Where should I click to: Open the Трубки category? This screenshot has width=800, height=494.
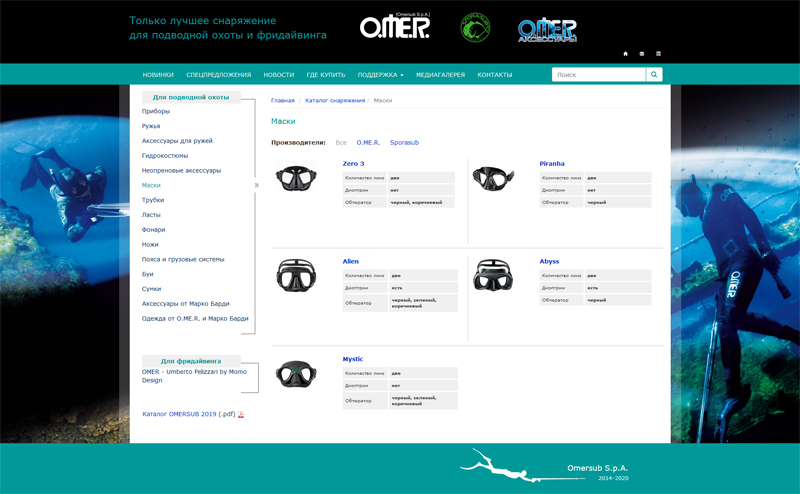(x=153, y=200)
